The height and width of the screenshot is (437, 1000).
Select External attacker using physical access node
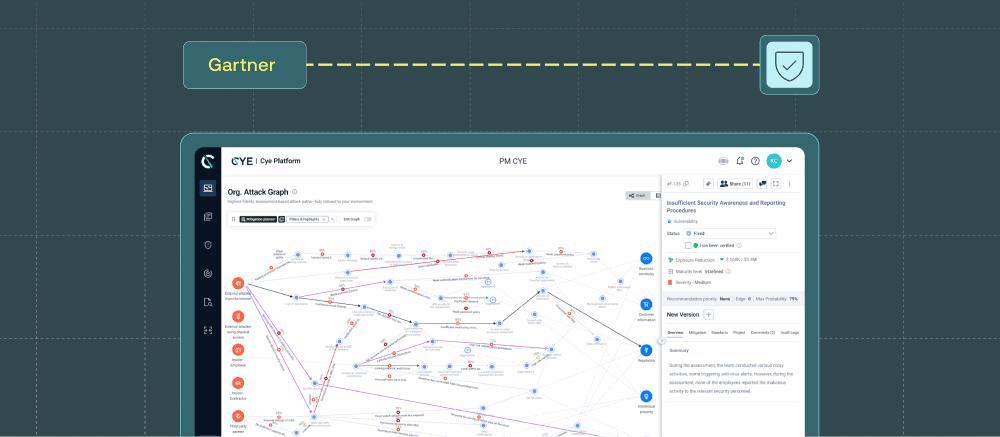coord(238,316)
